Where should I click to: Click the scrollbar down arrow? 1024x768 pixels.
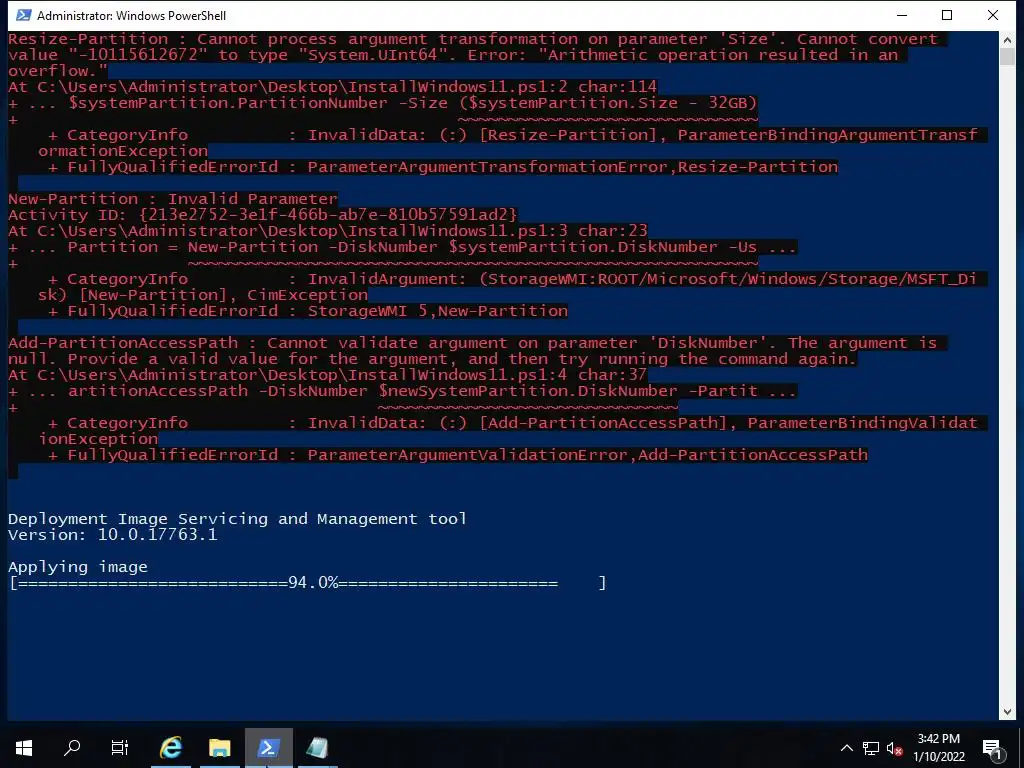point(1006,712)
